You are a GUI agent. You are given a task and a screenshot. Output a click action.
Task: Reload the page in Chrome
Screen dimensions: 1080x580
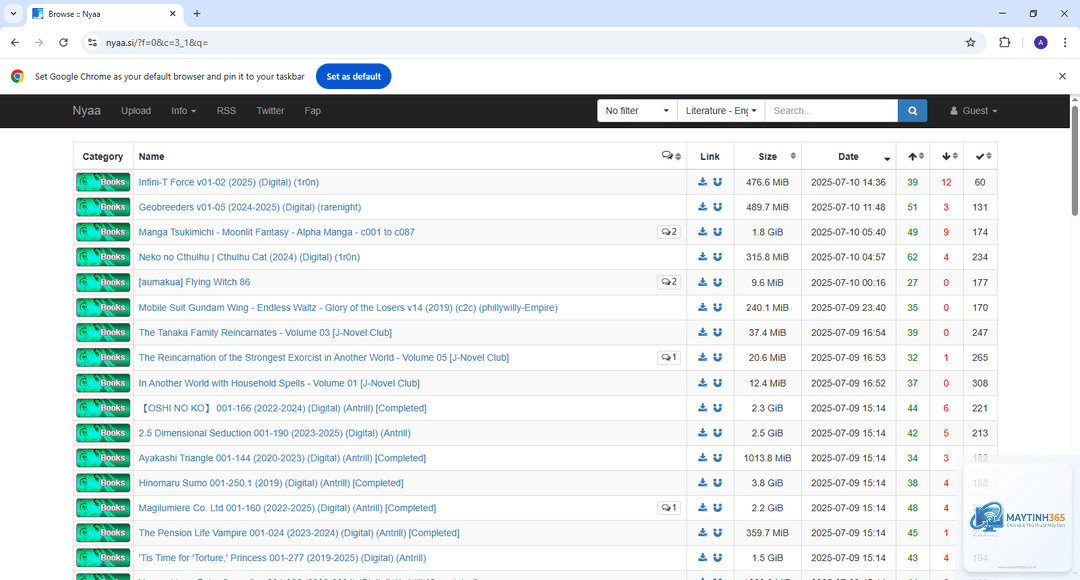[x=63, y=43]
